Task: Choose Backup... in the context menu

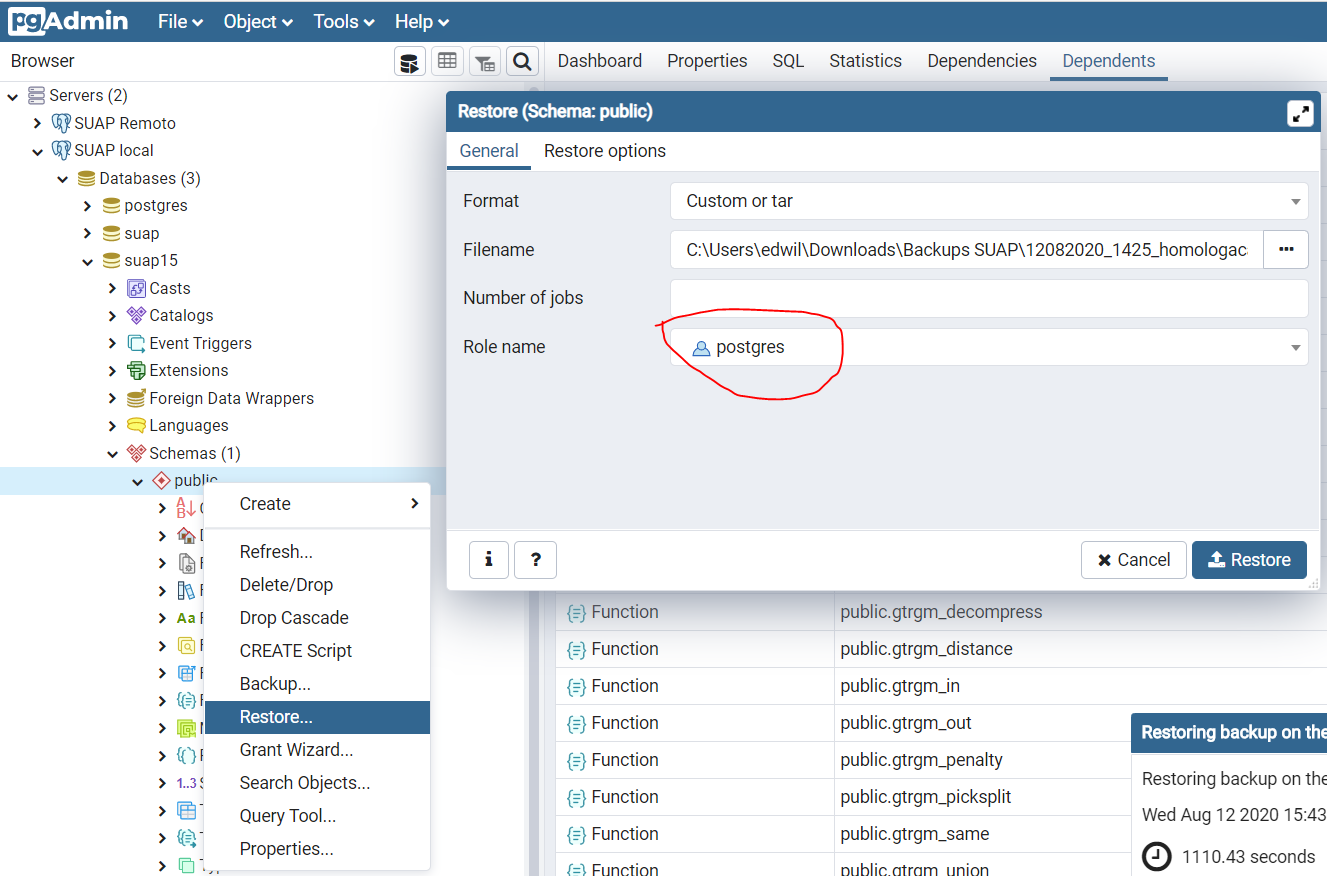Action: point(317,684)
